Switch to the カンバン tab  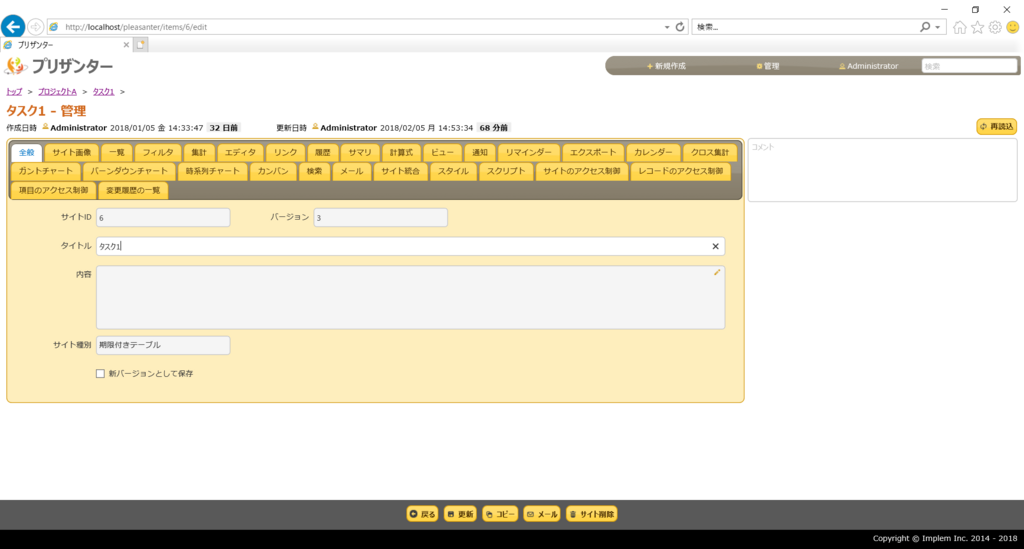(x=273, y=171)
